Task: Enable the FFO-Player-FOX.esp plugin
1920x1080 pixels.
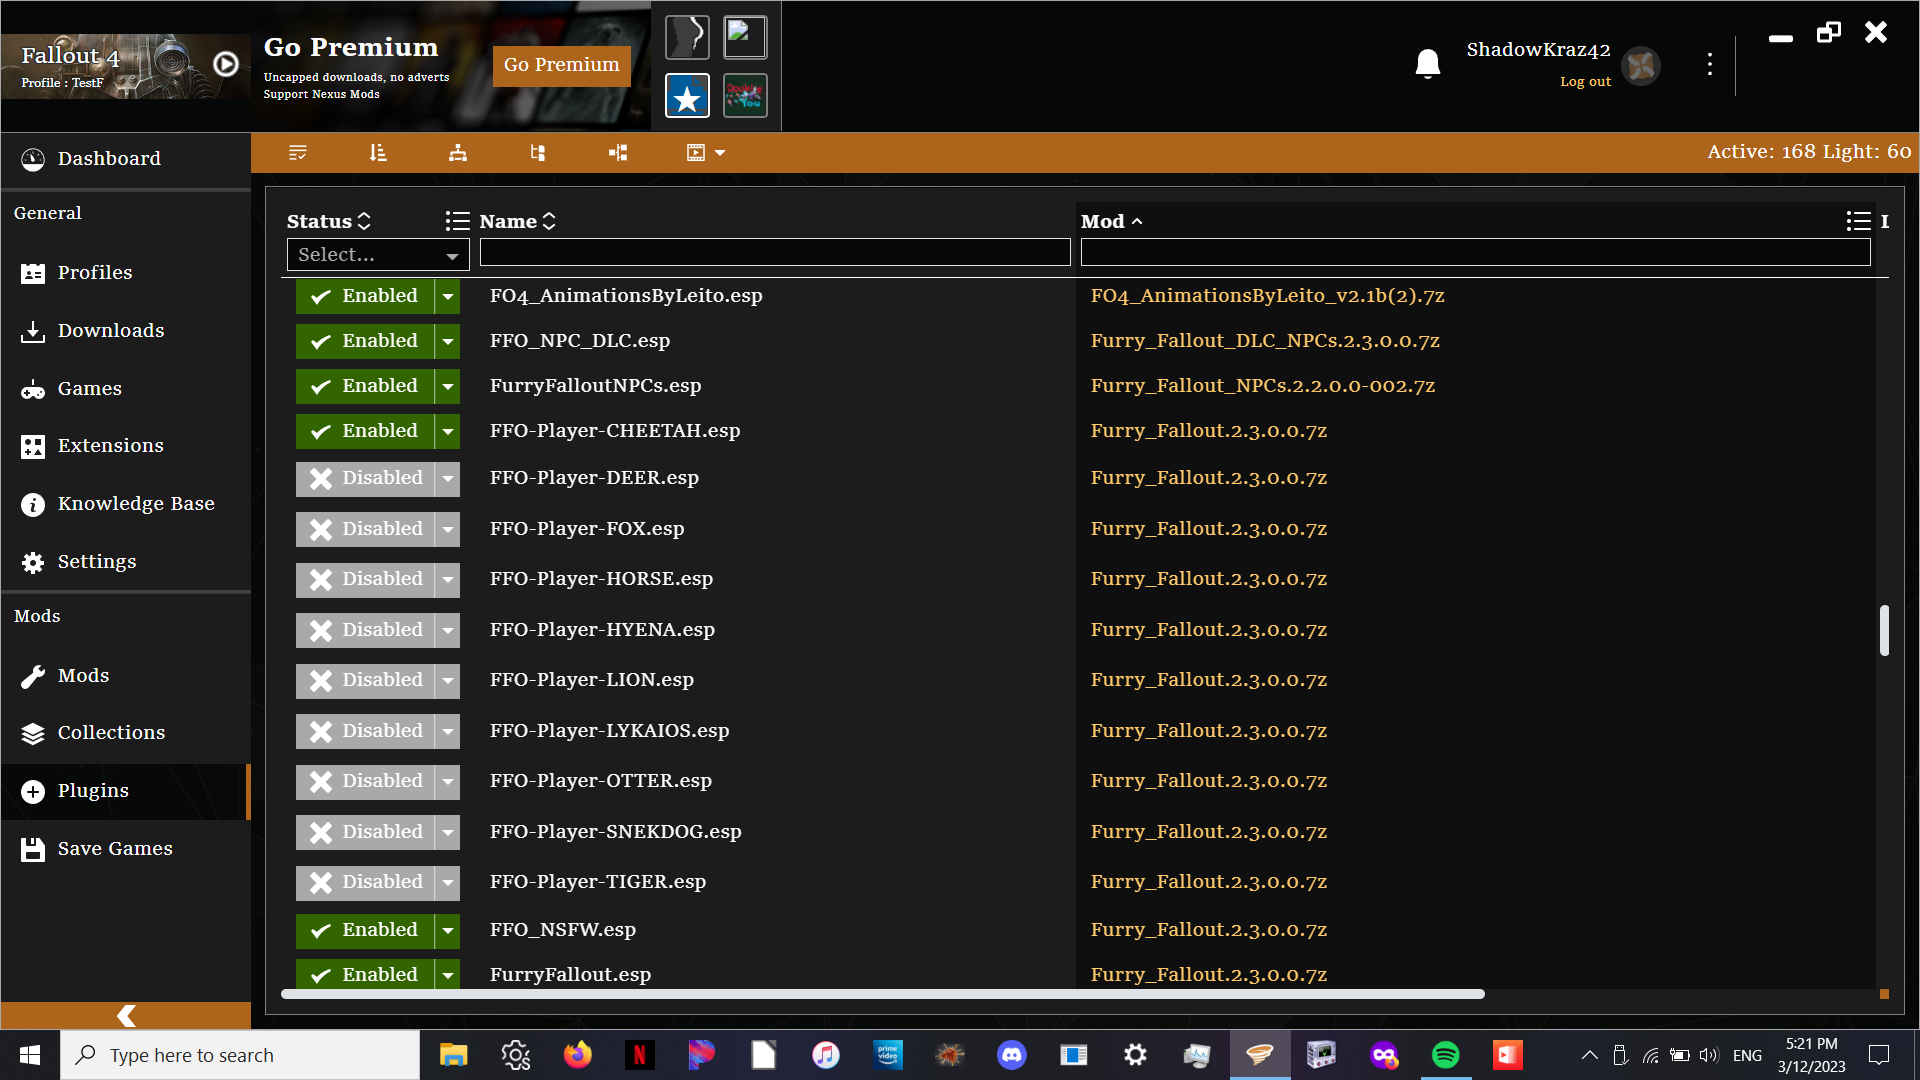Action: pyautogui.click(x=365, y=529)
